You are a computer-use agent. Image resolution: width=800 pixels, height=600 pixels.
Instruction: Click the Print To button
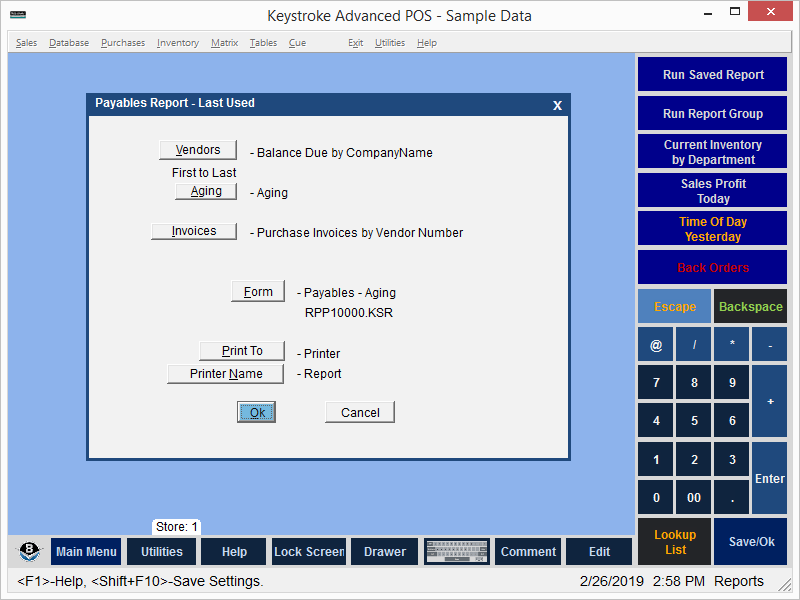[x=242, y=351]
